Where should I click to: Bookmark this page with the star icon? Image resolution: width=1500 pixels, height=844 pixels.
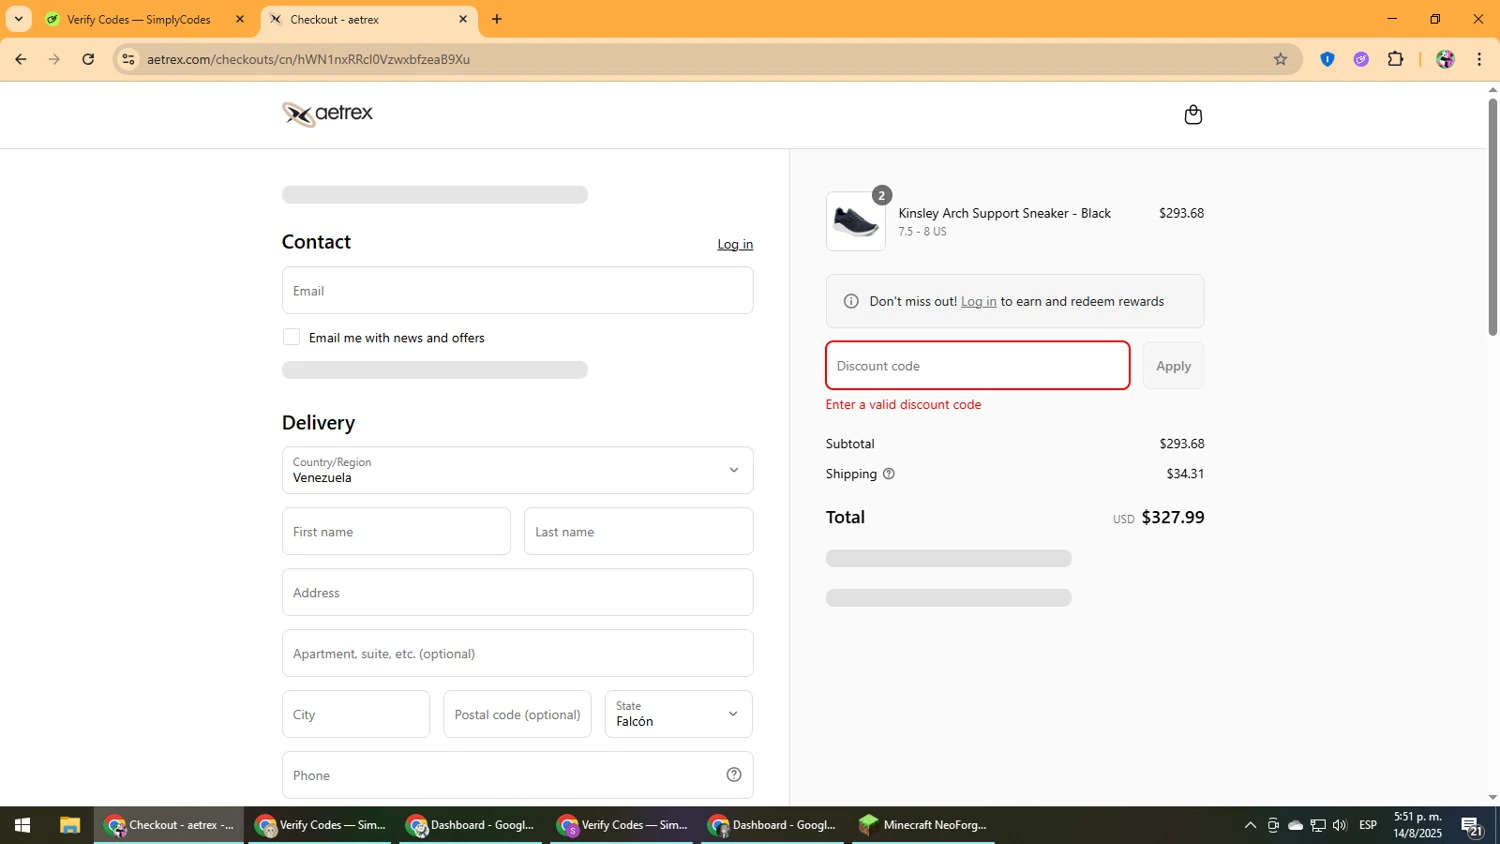click(x=1280, y=59)
